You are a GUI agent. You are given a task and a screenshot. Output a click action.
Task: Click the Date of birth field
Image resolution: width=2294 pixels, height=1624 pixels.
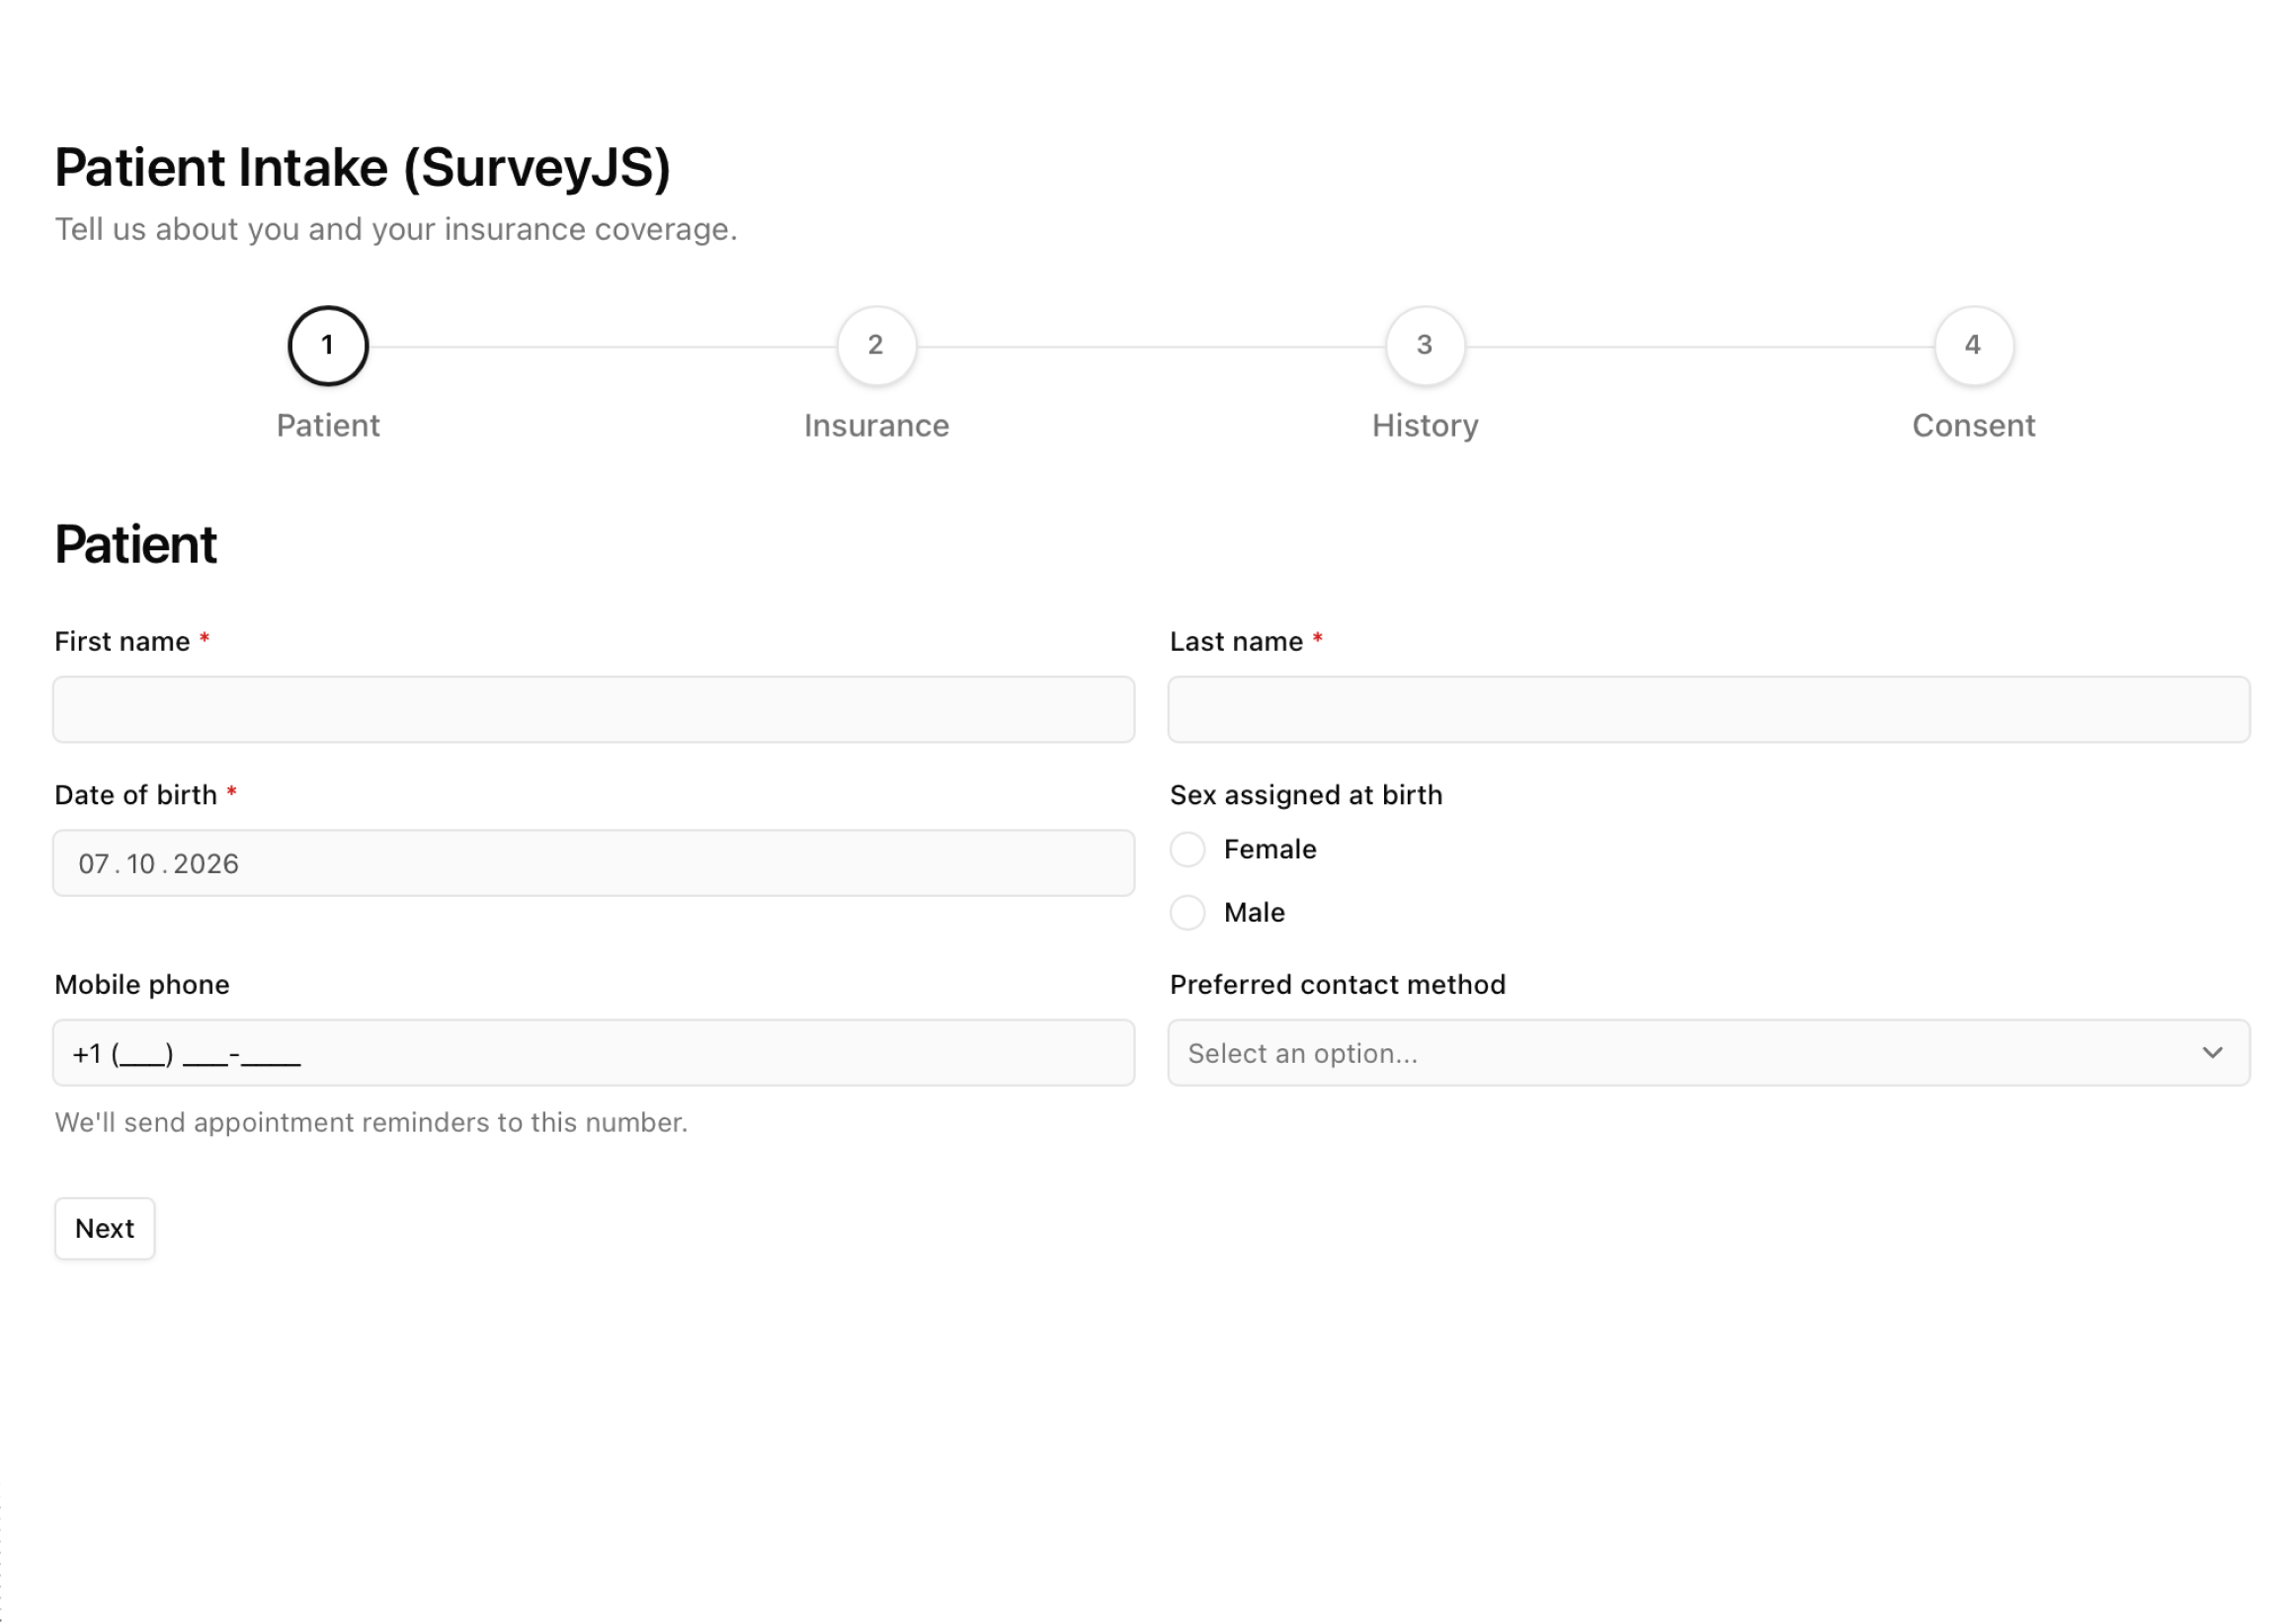coord(593,862)
